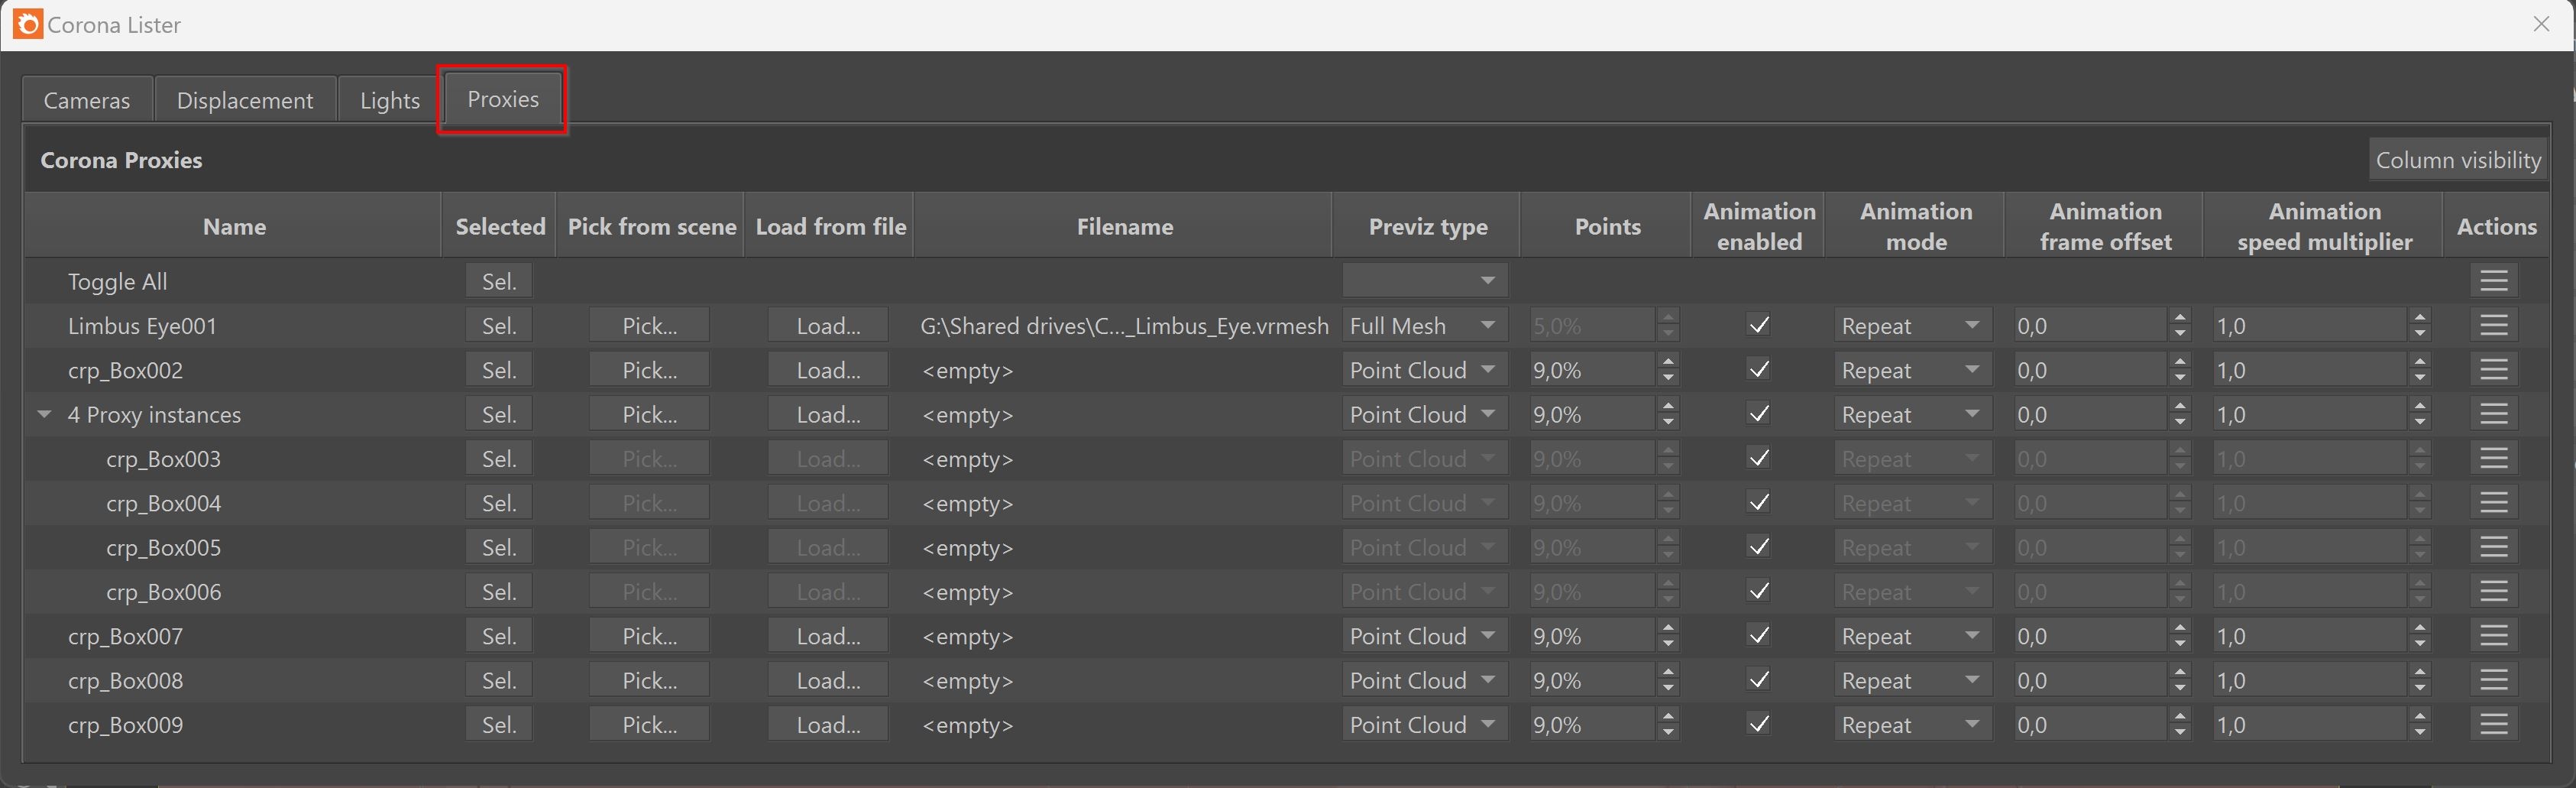Open actions menu for crp_Box003

click(2493, 458)
